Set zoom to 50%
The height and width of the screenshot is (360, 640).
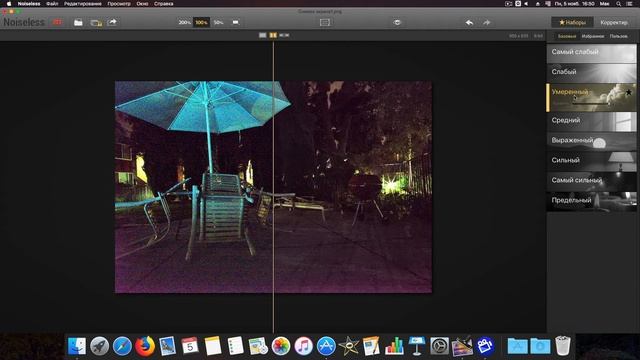pos(218,22)
